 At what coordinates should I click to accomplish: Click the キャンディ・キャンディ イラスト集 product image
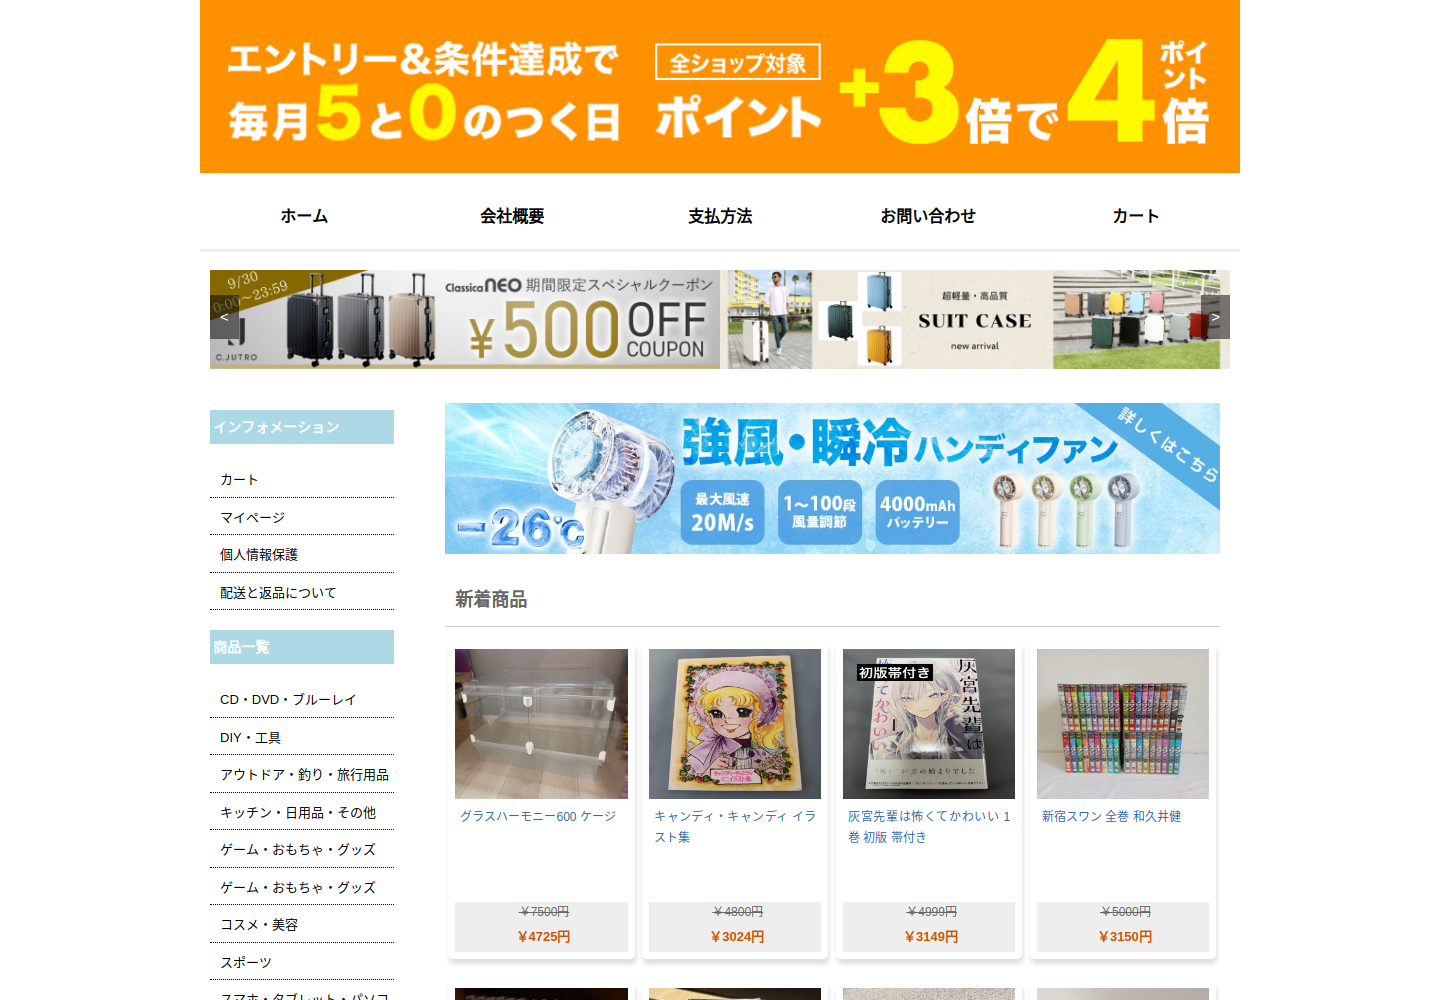pos(735,724)
